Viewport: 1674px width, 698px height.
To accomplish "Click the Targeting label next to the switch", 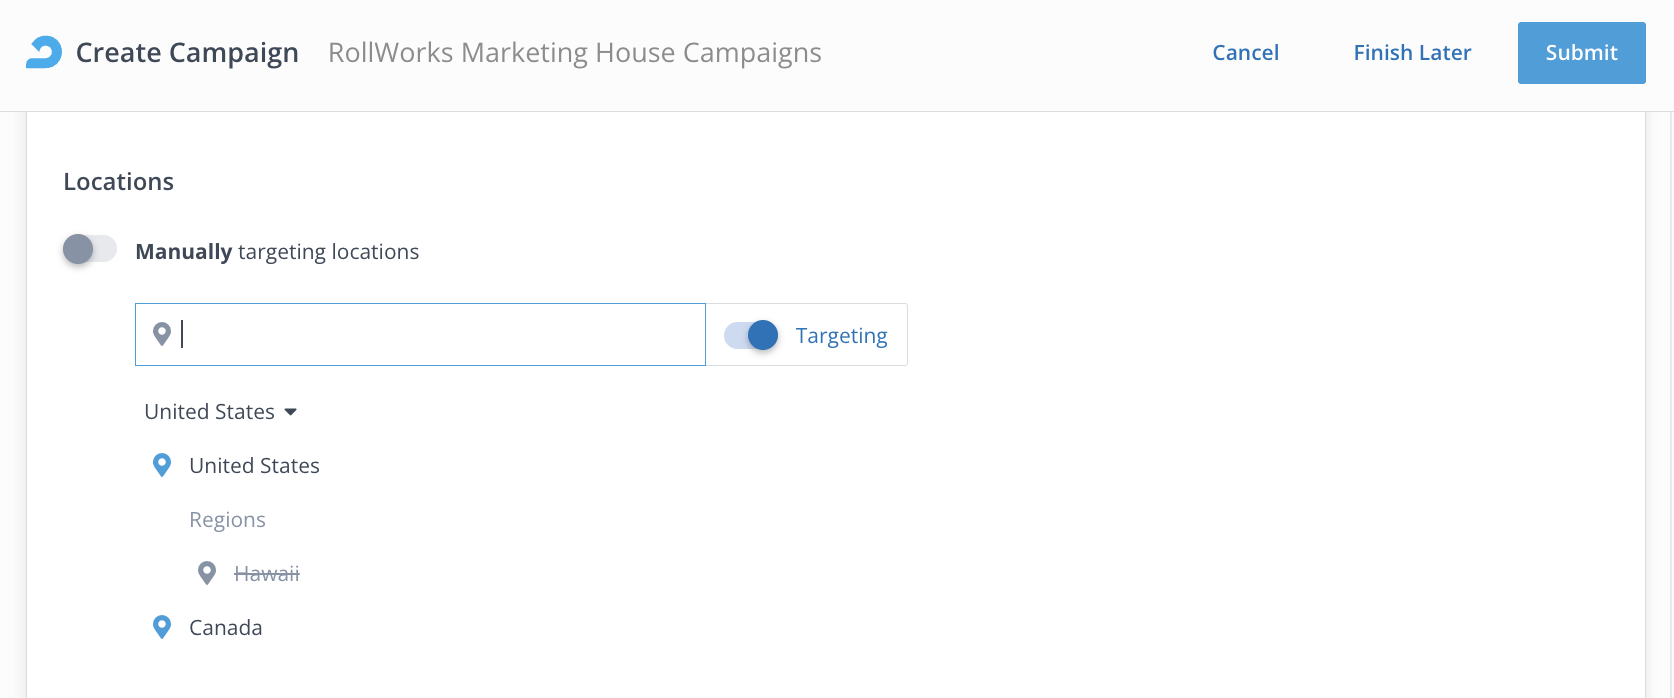I will [841, 336].
